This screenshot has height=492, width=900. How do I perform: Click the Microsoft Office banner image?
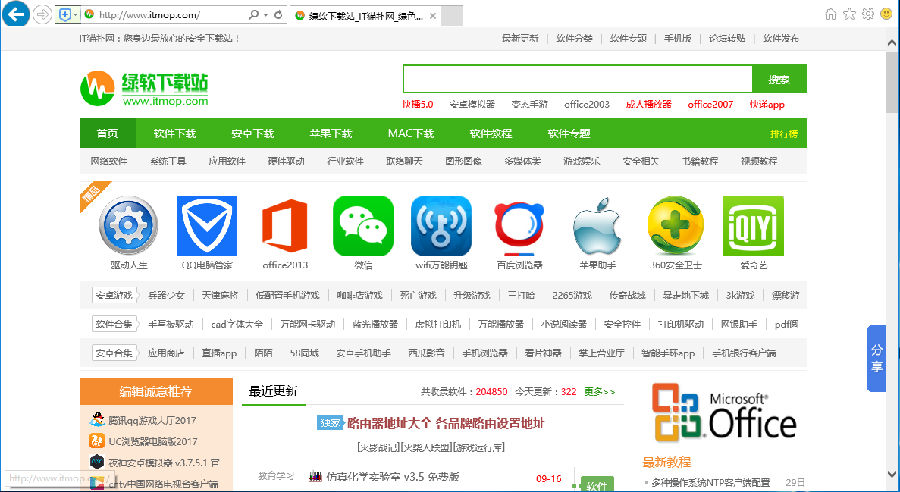[724, 413]
